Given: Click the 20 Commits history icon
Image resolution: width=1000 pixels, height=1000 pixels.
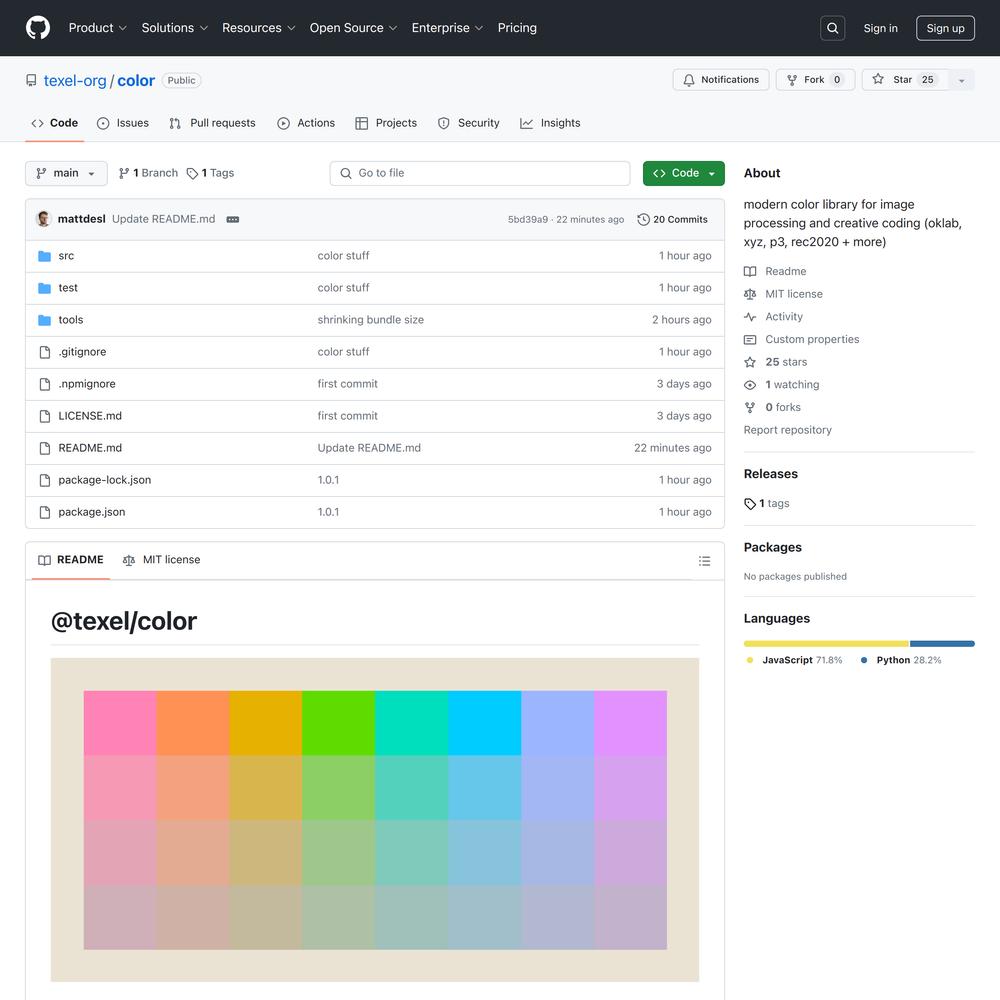Looking at the screenshot, I should pyautogui.click(x=643, y=220).
